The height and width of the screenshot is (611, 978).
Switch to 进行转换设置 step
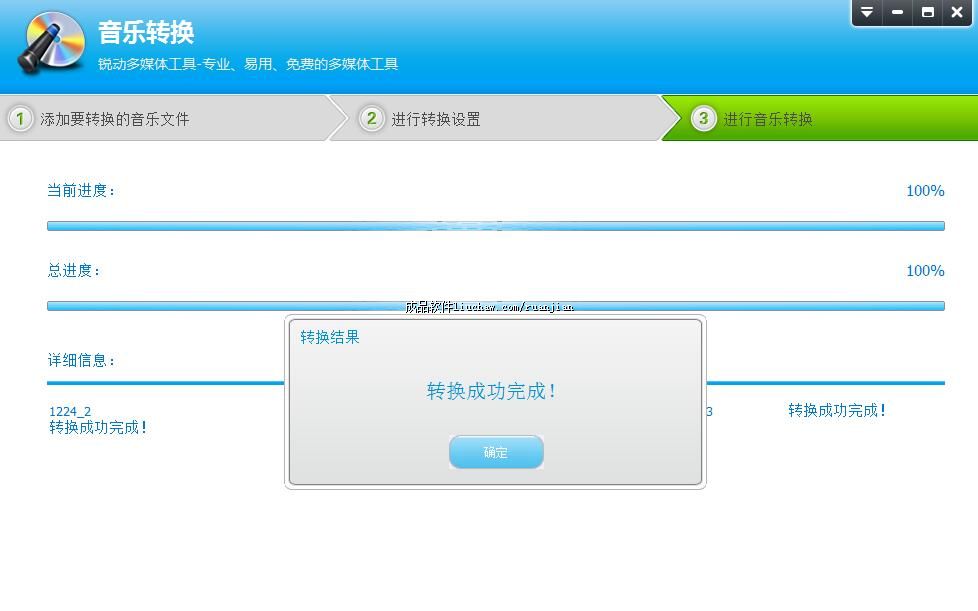tap(436, 119)
